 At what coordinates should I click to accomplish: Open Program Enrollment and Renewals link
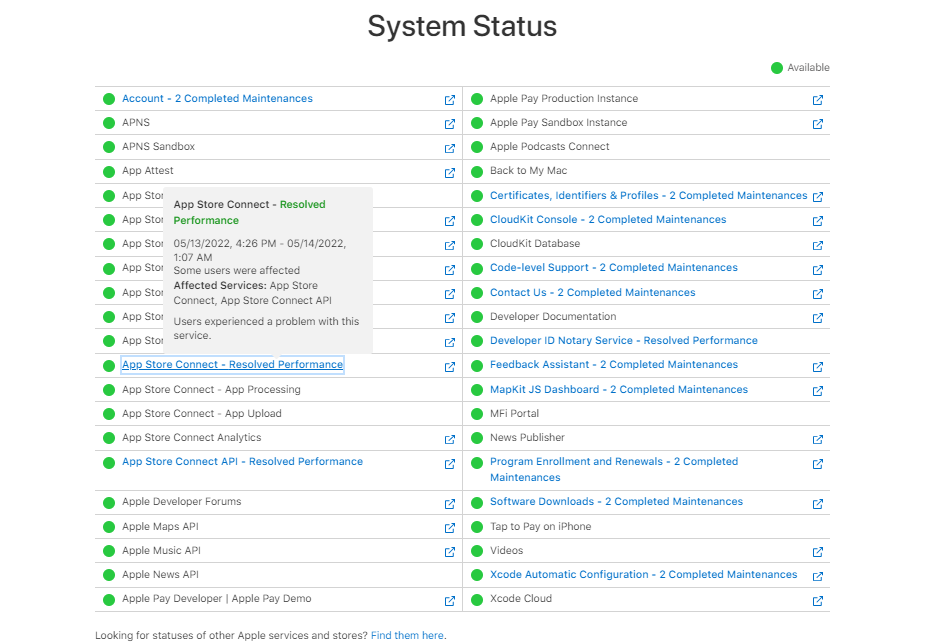(613, 462)
